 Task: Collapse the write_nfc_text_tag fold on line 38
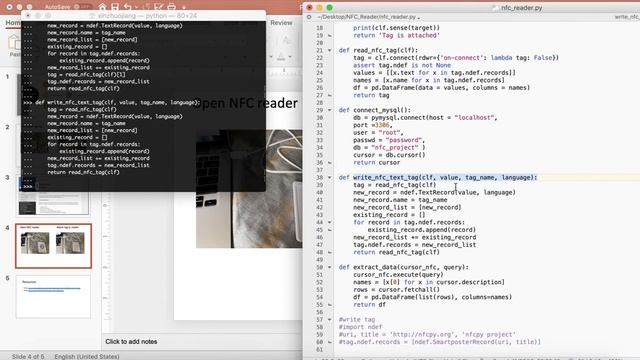coord(330,178)
